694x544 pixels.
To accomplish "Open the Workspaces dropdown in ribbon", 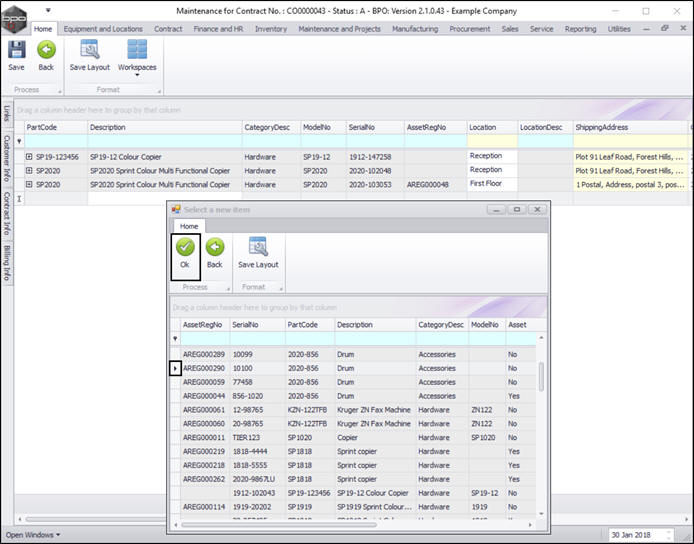I will (137, 67).
